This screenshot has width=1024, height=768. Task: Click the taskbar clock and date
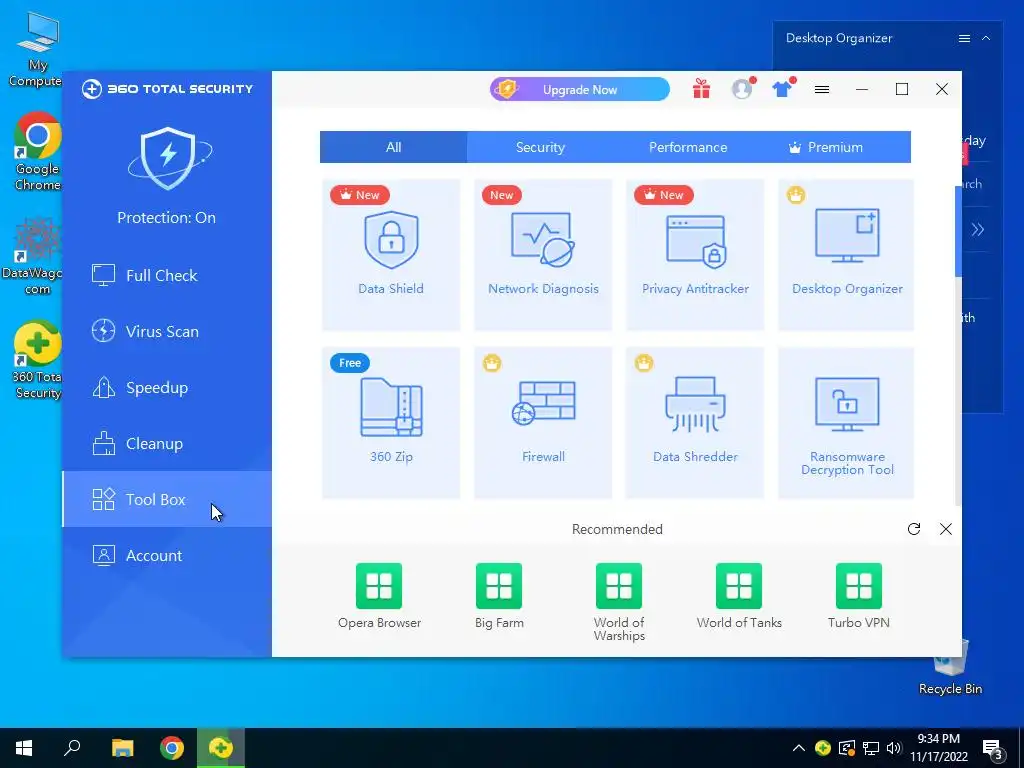click(938, 748)
